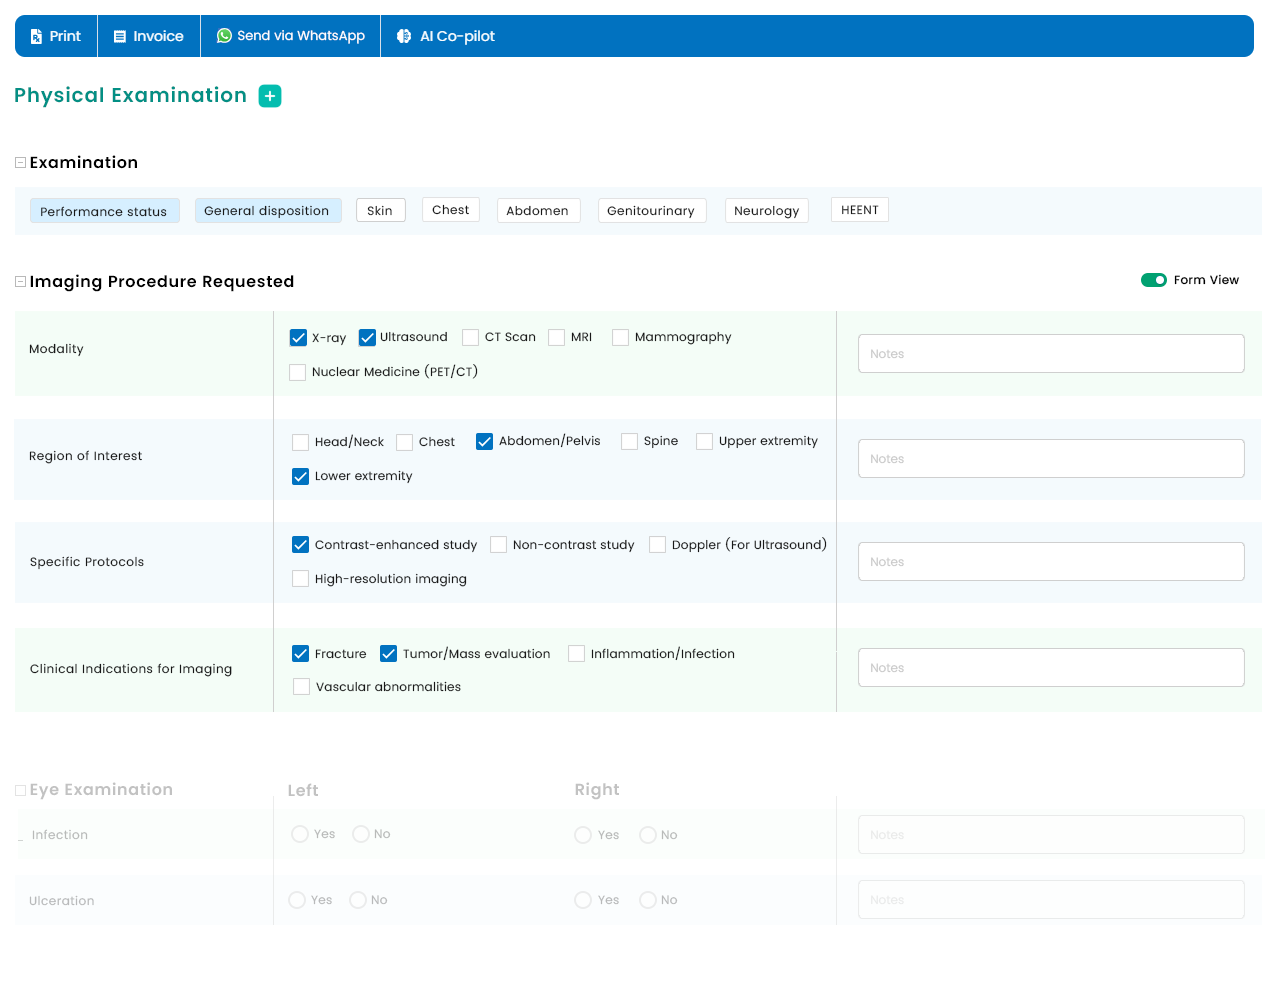The image size is (1269, 989).
Task: Click the Print document icon
Action: tap(37, 36)
